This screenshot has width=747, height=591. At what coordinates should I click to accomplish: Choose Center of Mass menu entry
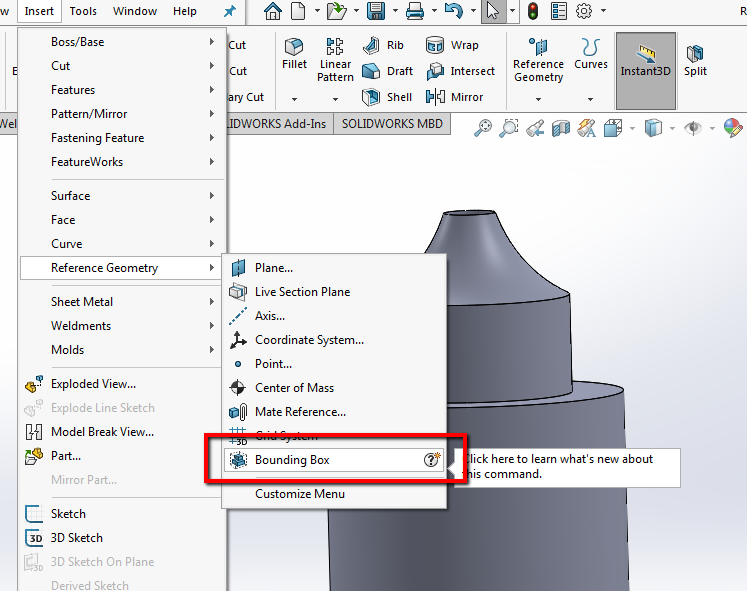coord(334,388)
